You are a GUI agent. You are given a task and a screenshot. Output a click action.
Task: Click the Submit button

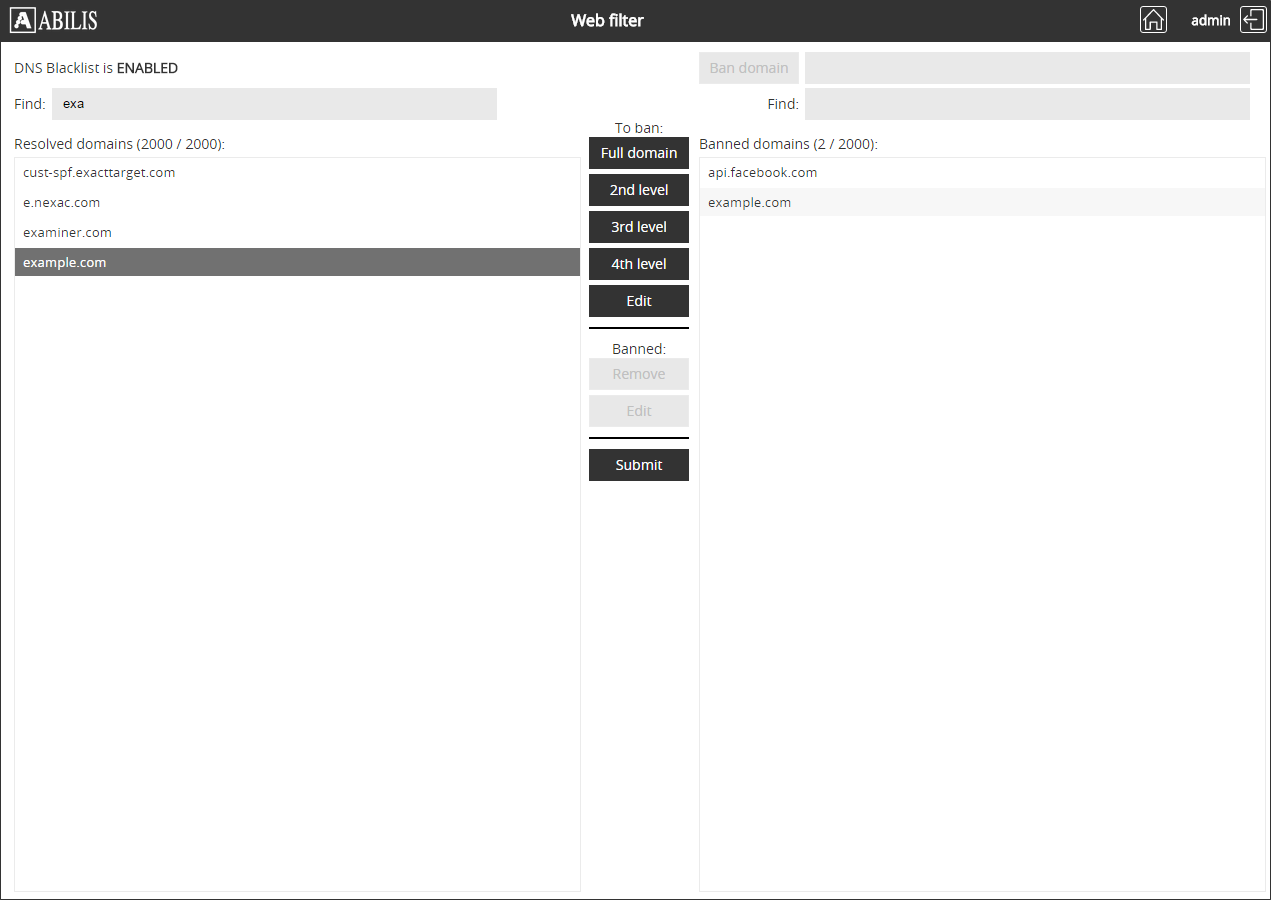click(x=638, y=464)
